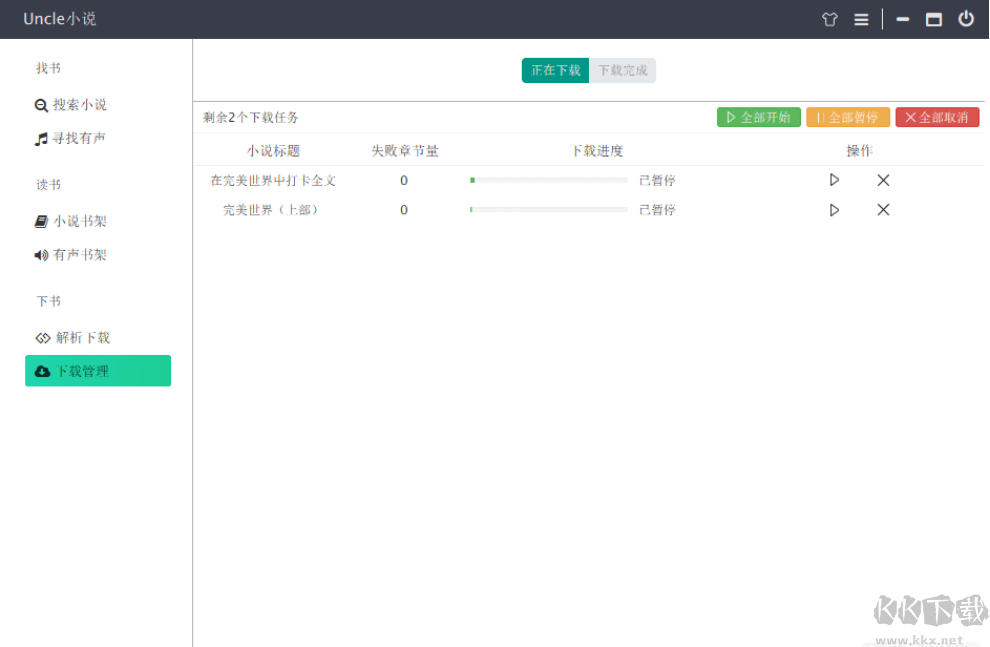The image size is (990, 647).
Task: Resume download of 在完美世界中打卡全文
Action: (x=834, y=180)
